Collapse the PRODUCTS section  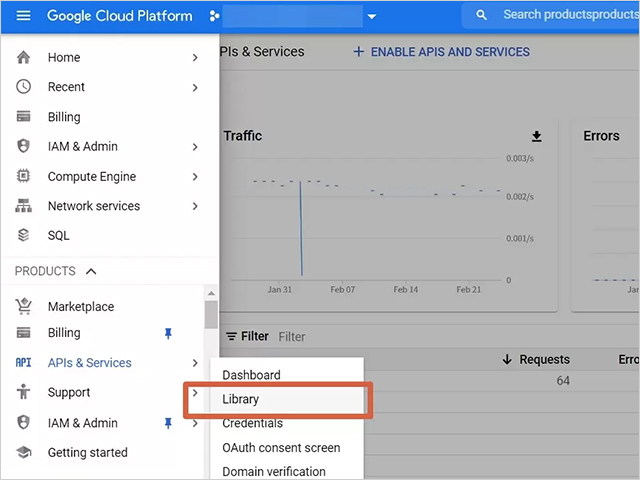click(91, 271)
